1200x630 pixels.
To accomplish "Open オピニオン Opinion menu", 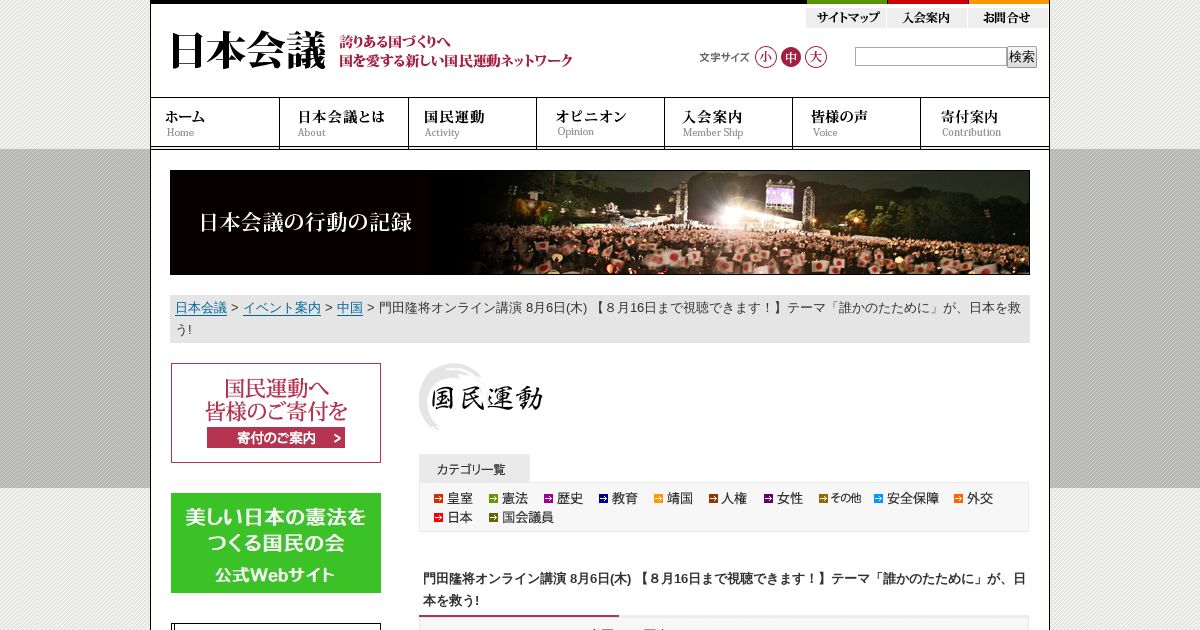I will (600, 123).
